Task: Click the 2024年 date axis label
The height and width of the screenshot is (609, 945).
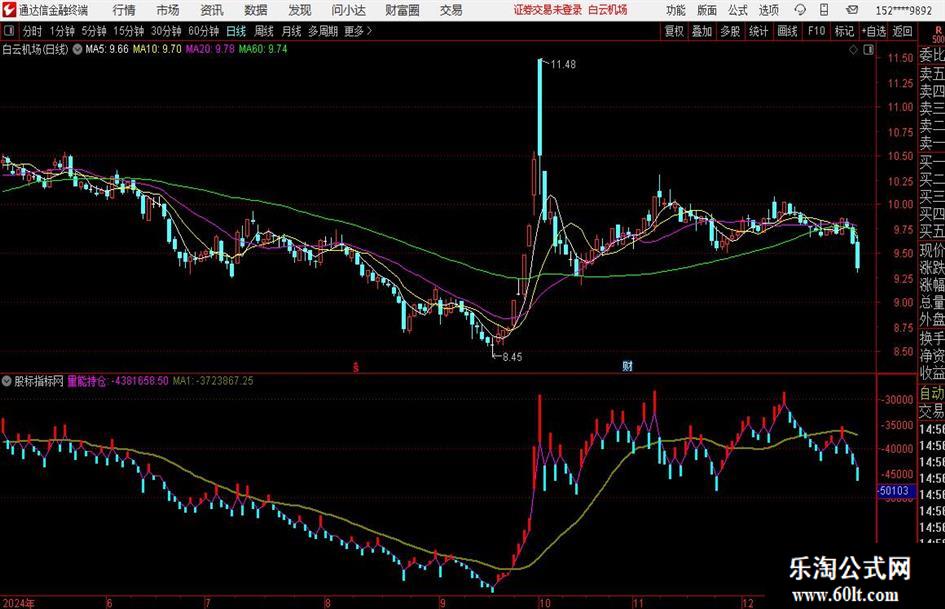Action: pos(19,602)
